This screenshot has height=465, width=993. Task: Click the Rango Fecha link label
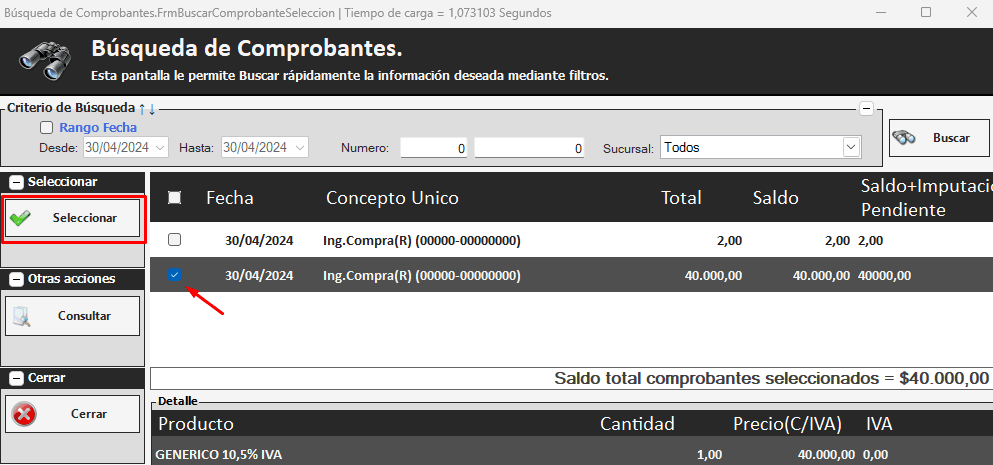pos(98,128)
